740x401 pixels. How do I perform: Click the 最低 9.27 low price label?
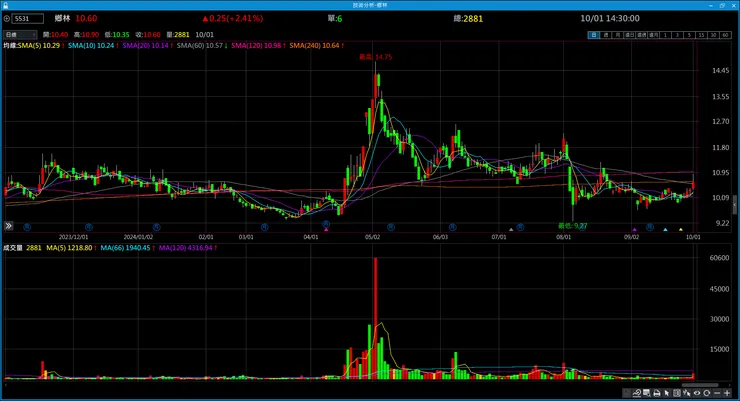[x=572, y=226]
